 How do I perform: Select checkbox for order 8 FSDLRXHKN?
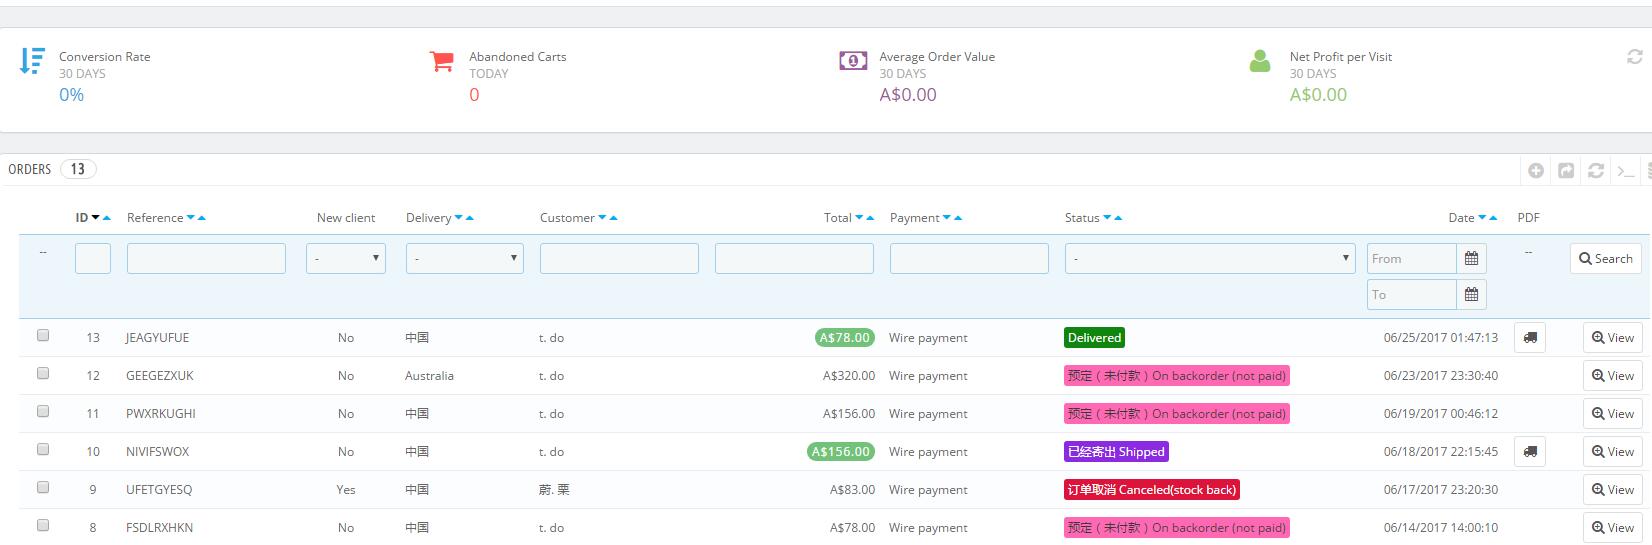click(43, 526)
